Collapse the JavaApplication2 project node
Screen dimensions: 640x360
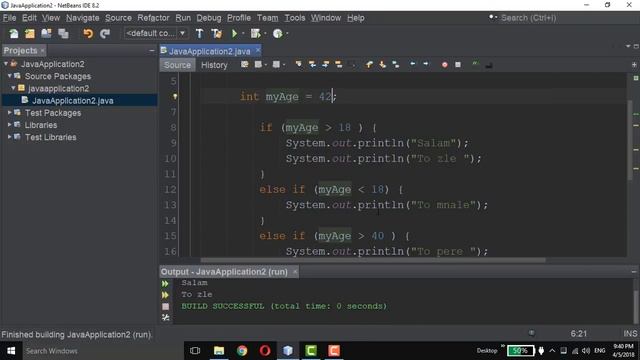(6, 64)
